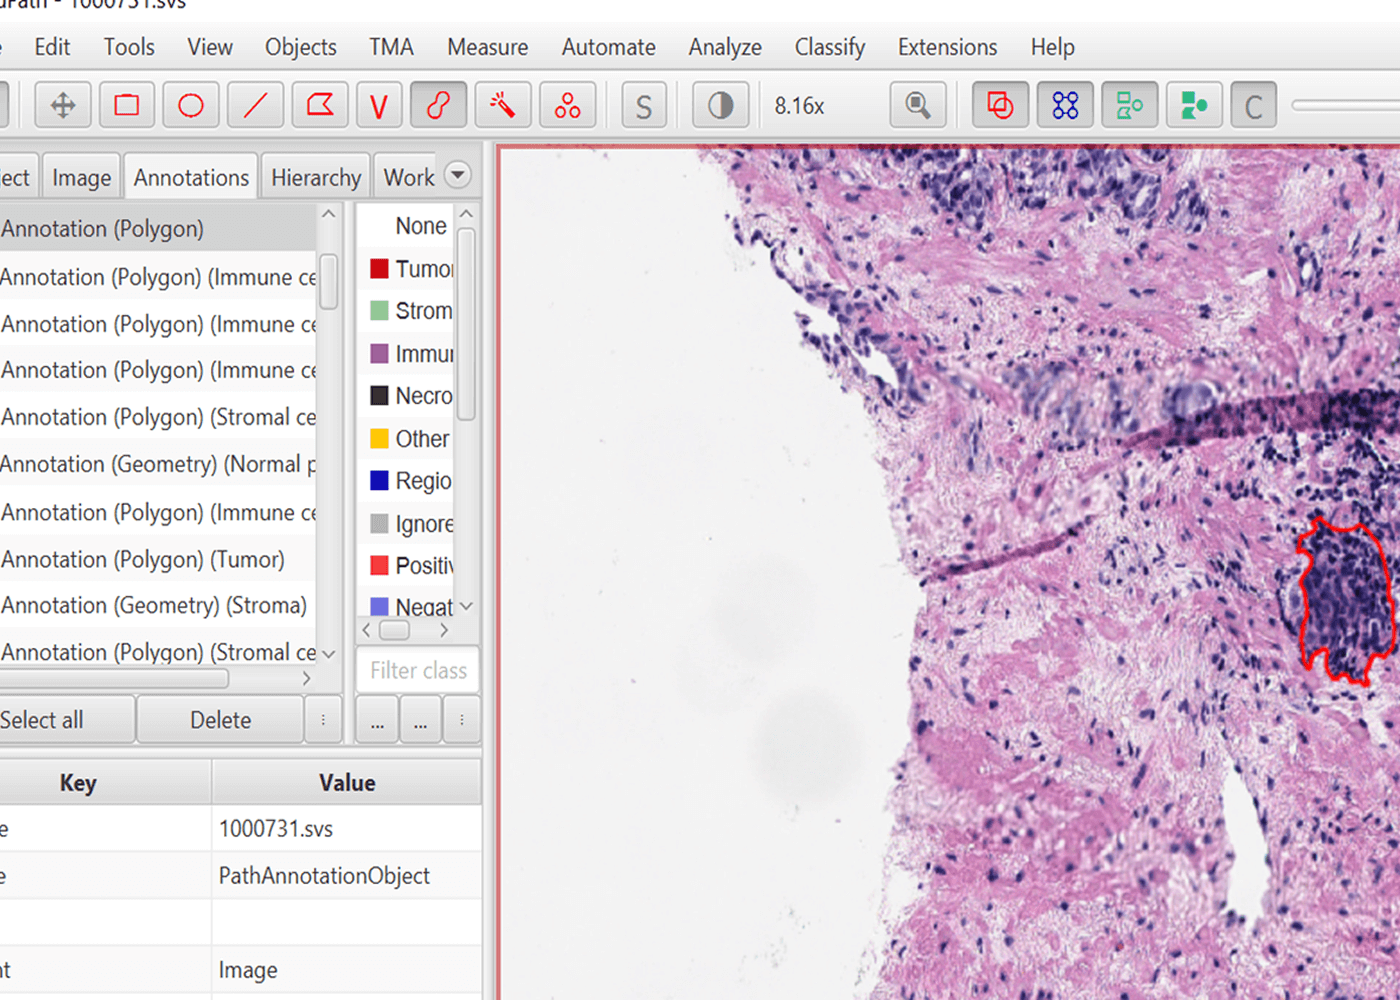
Task: Click inside the Filter class field
Action: pos(417,670)
